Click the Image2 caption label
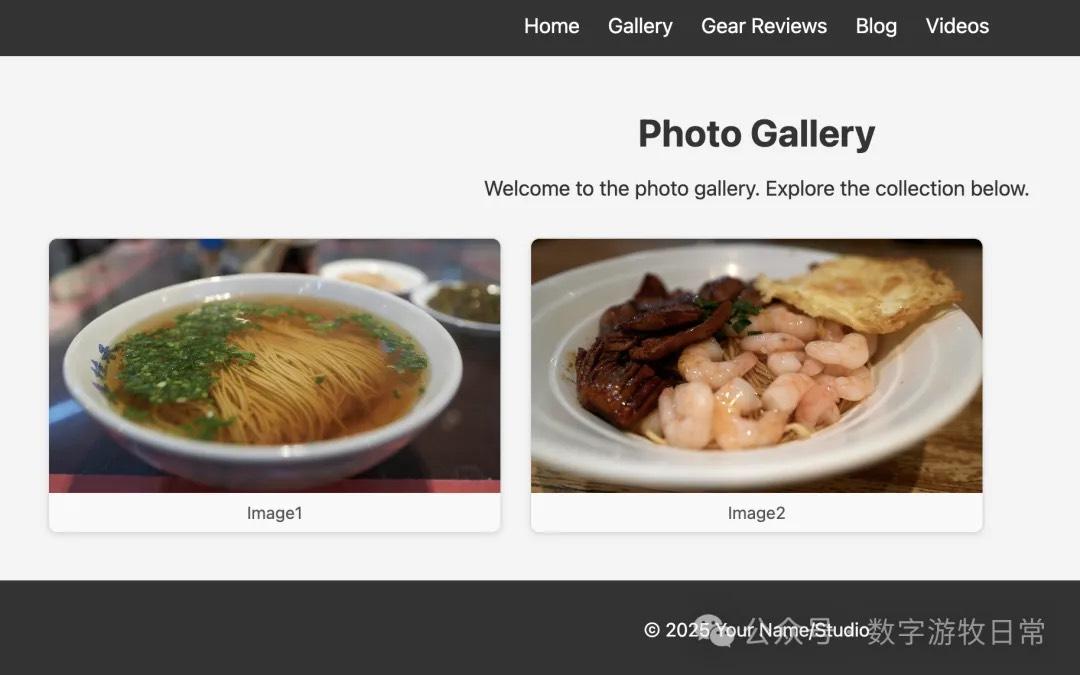 pos(756,513)
